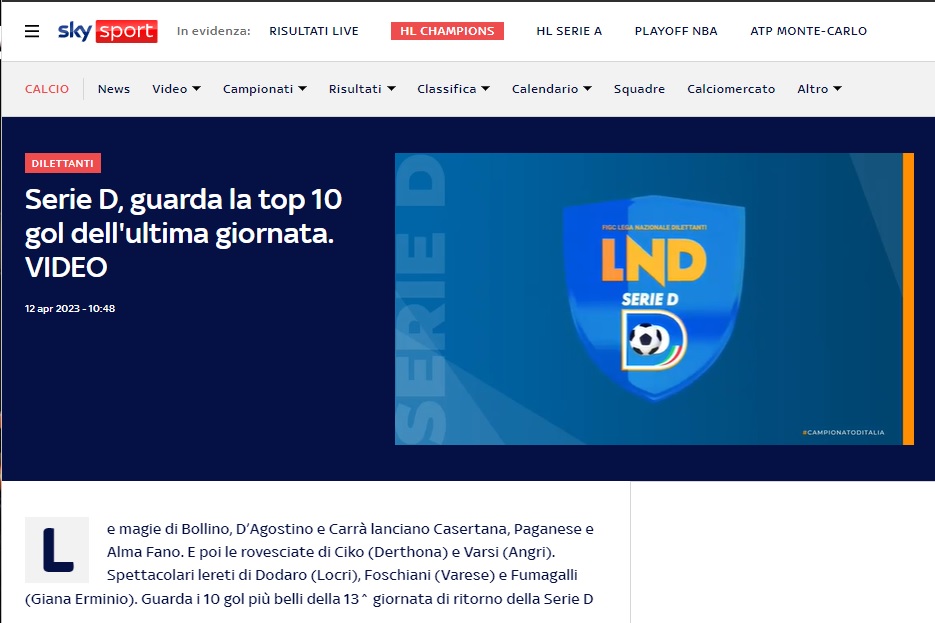Open the Squadre menu item

[639, 89]
